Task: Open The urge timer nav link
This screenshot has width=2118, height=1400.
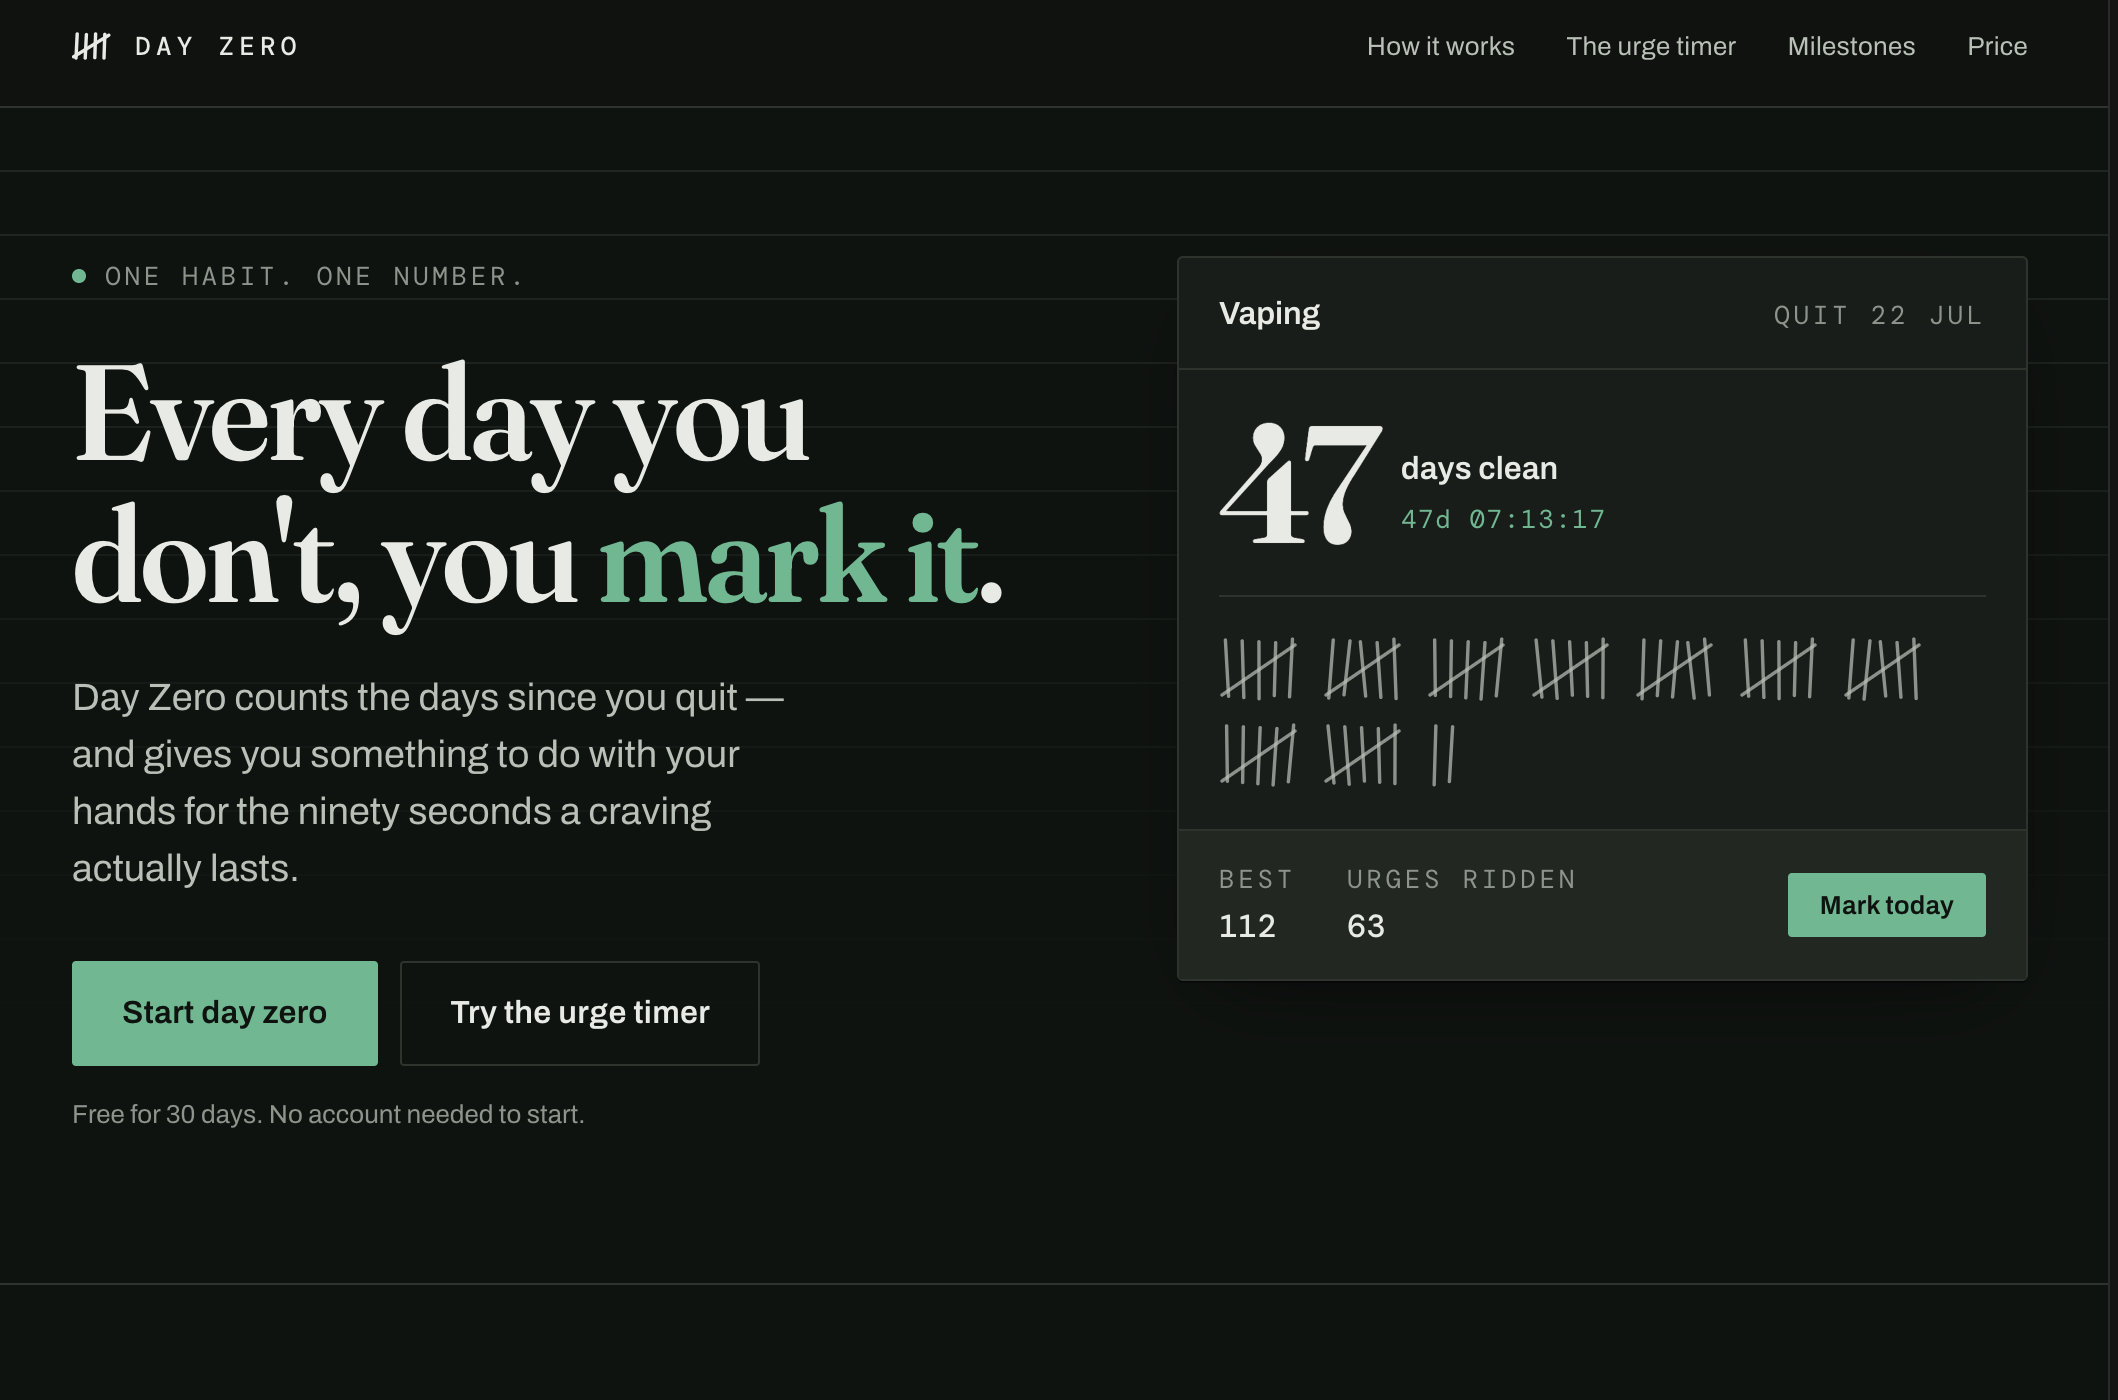Action: (1651, 46)
